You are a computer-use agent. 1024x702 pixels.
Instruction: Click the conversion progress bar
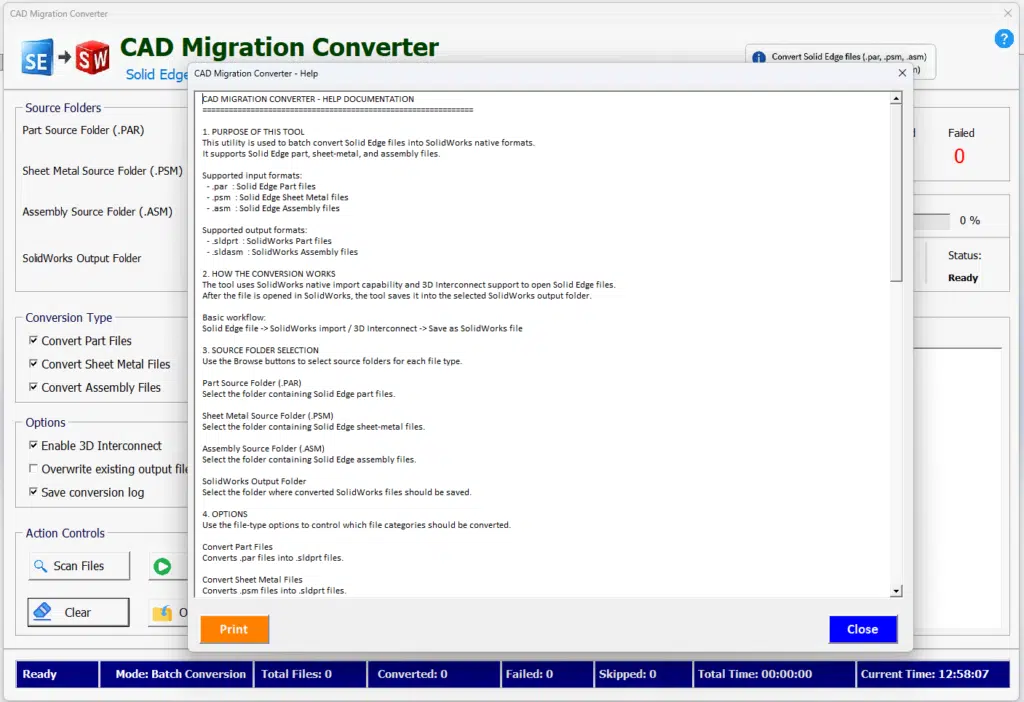coord(932,221)
